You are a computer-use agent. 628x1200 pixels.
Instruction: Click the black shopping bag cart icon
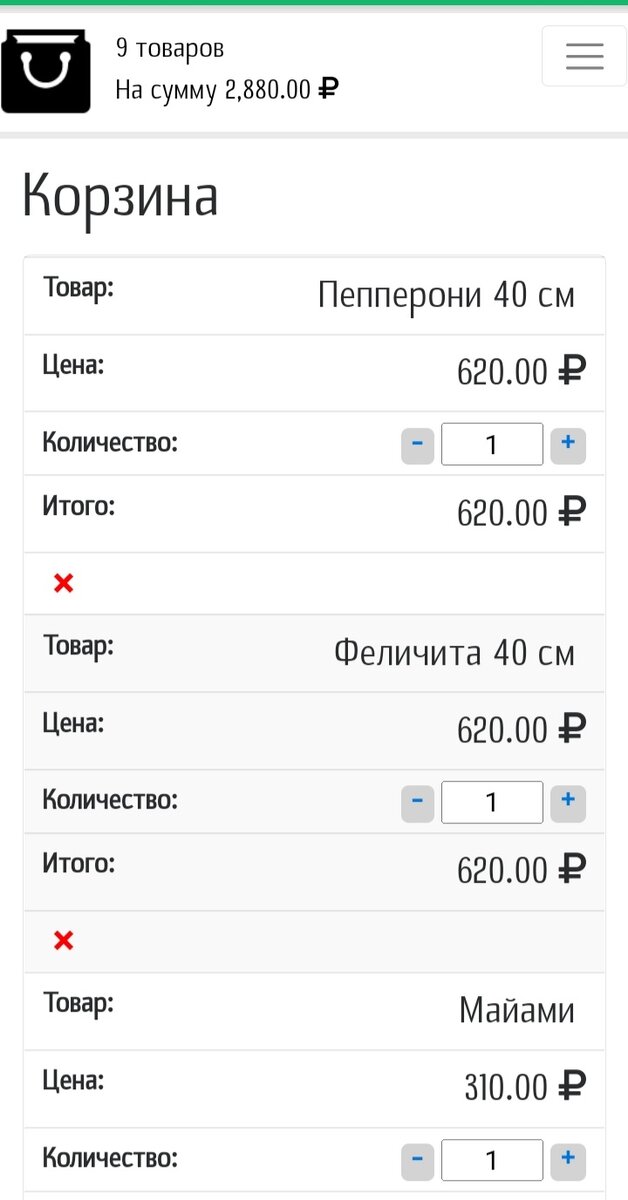[x=46, y=71]
